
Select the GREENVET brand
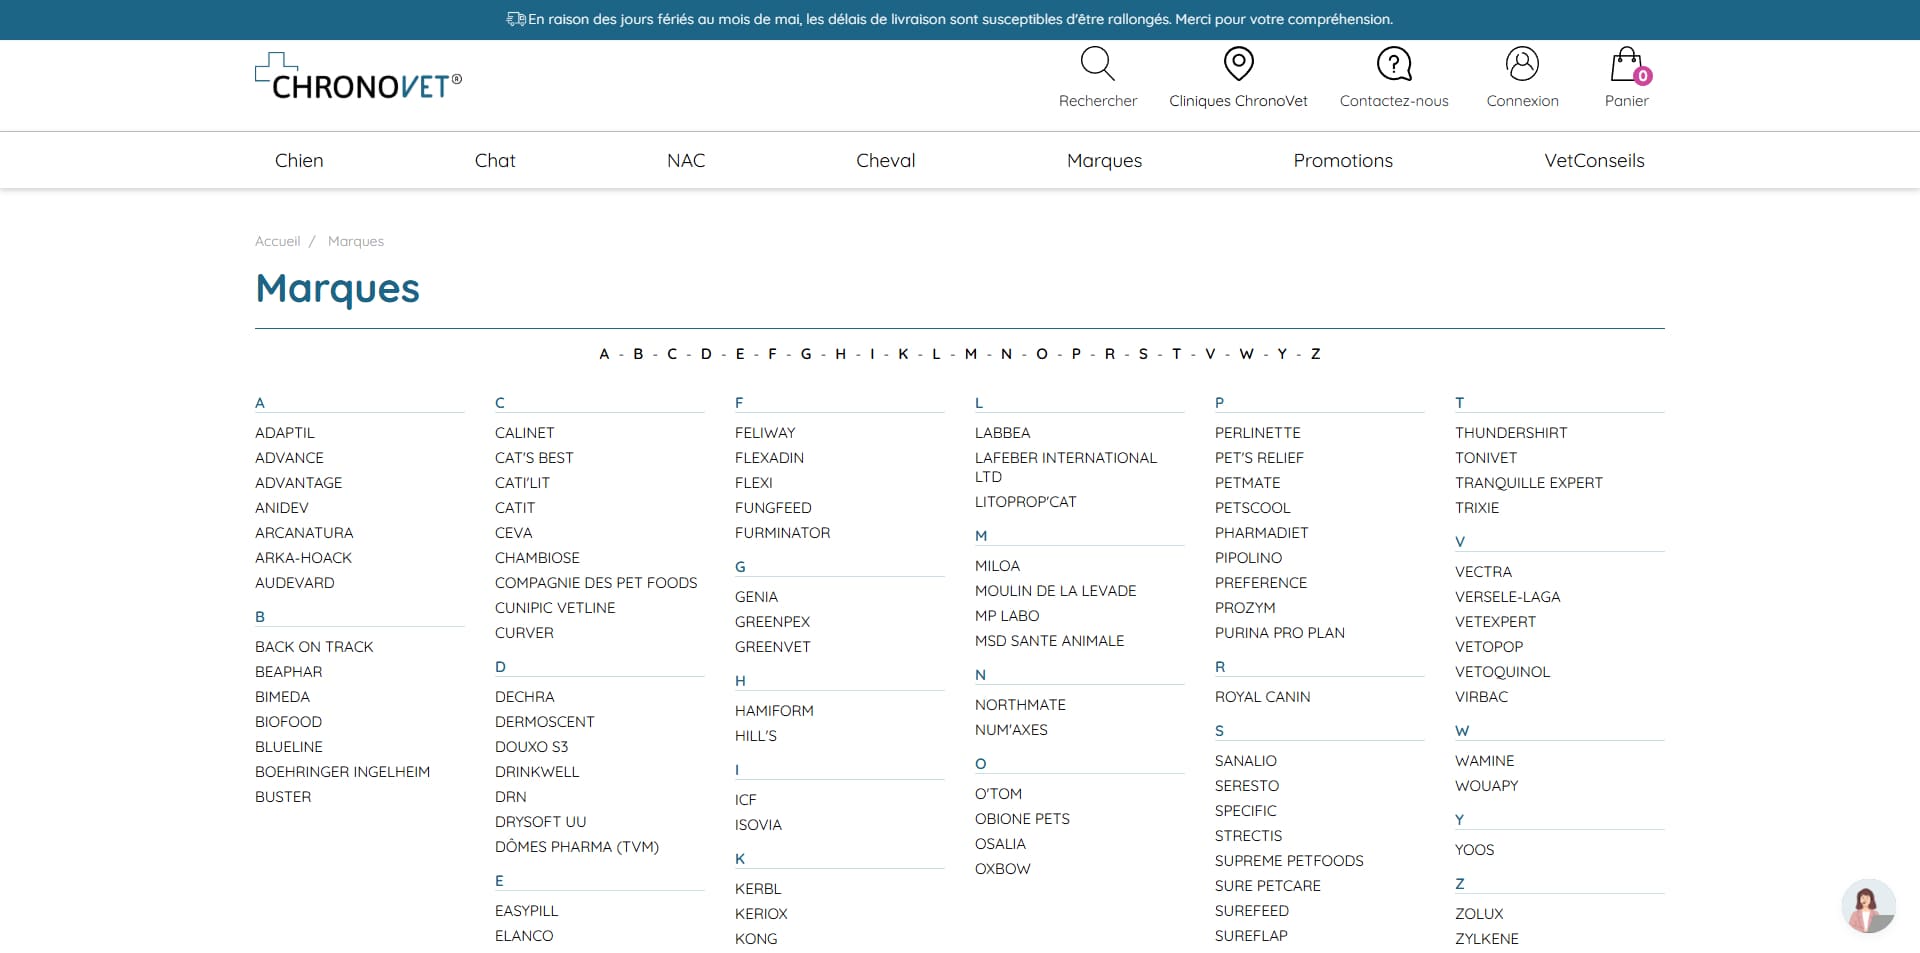(x=772, y=647)
